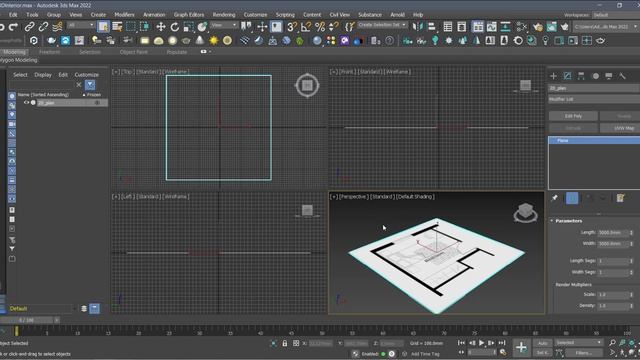This screenshot has width=640, height=360.
Task: Toggle the filter button in Scene Explorer search
Action: (x=90, y=85)
